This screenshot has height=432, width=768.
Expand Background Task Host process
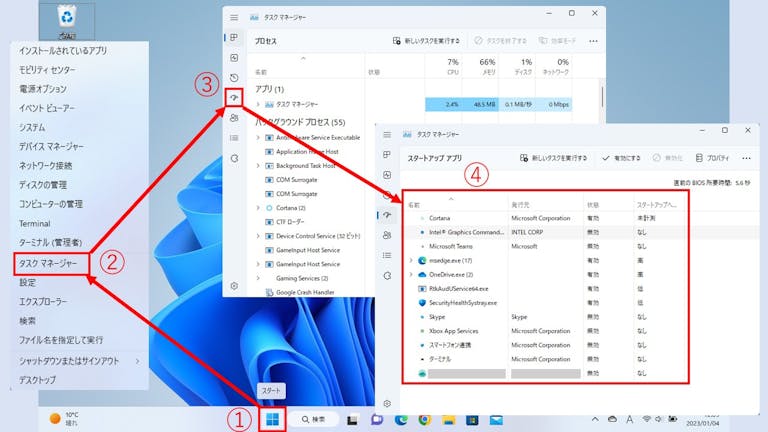258,166
